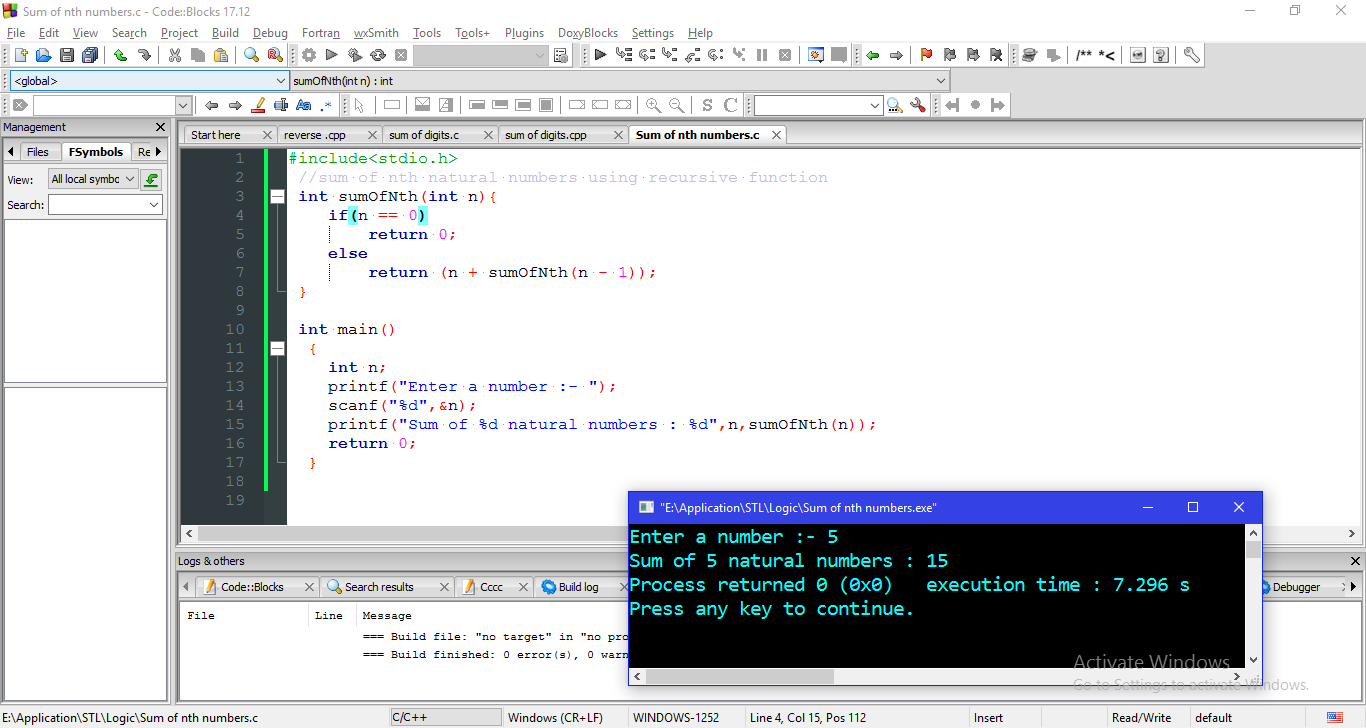Open the All local symbols view dropdown
The width and height of the screenshot is (1366, 728).
tap(130, 178)
